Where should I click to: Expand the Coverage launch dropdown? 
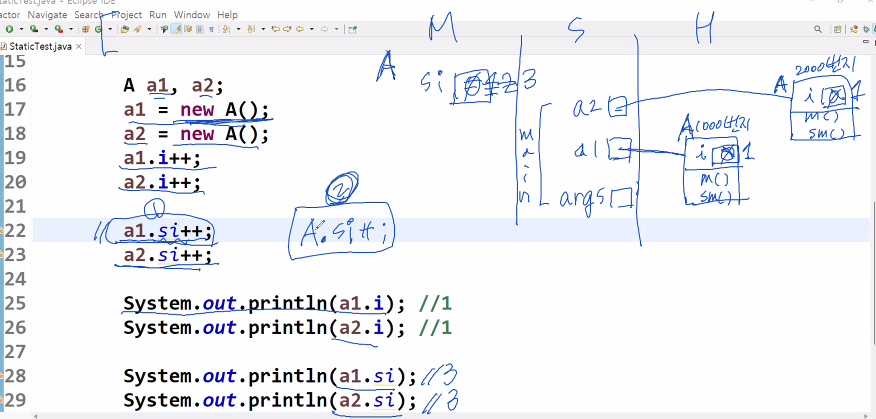point(46,29)
